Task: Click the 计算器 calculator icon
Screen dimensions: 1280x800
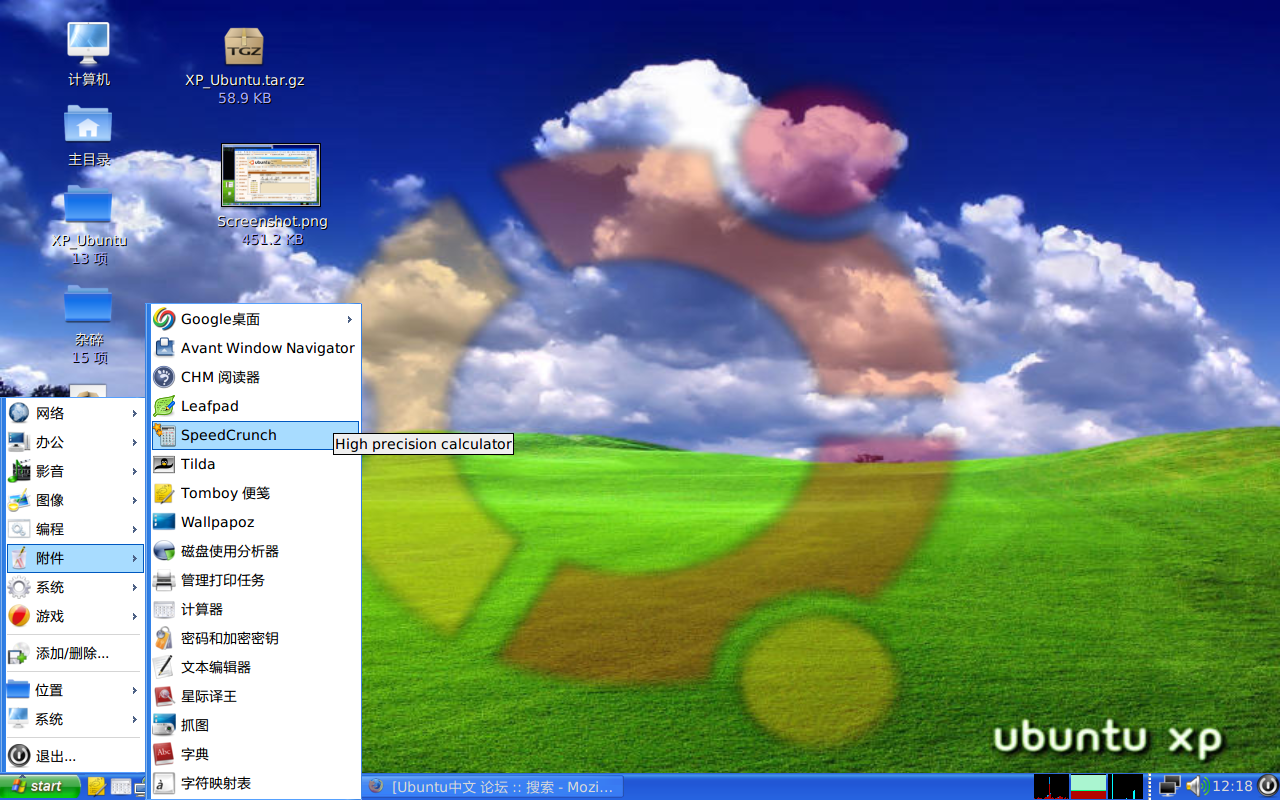Action: pos(164,609)
